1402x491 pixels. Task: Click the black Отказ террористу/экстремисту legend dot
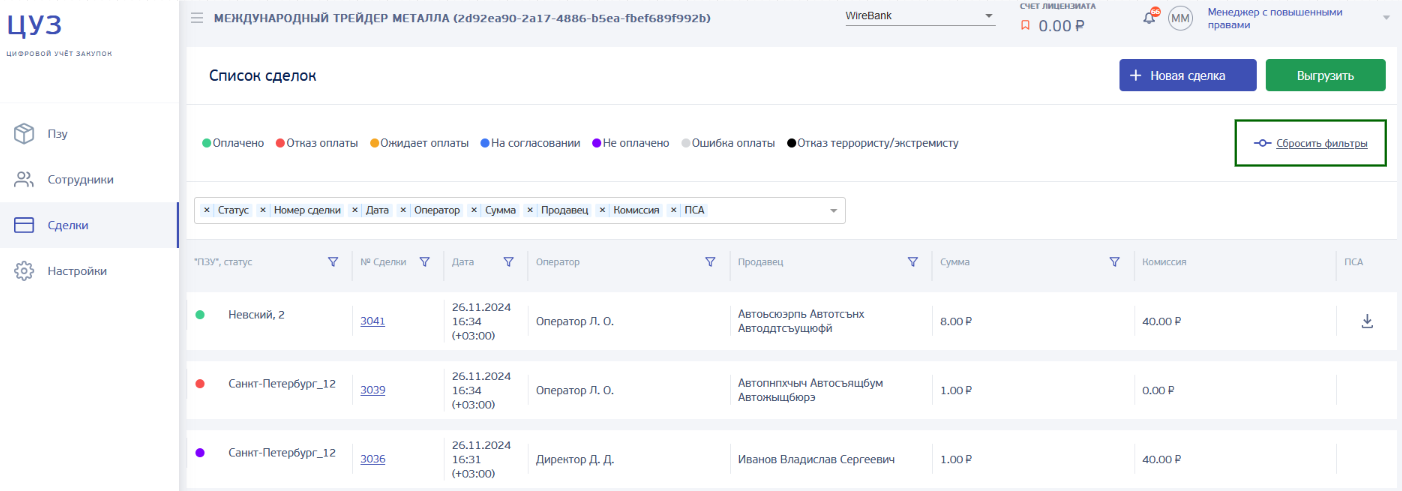click(x=792, y=143)
